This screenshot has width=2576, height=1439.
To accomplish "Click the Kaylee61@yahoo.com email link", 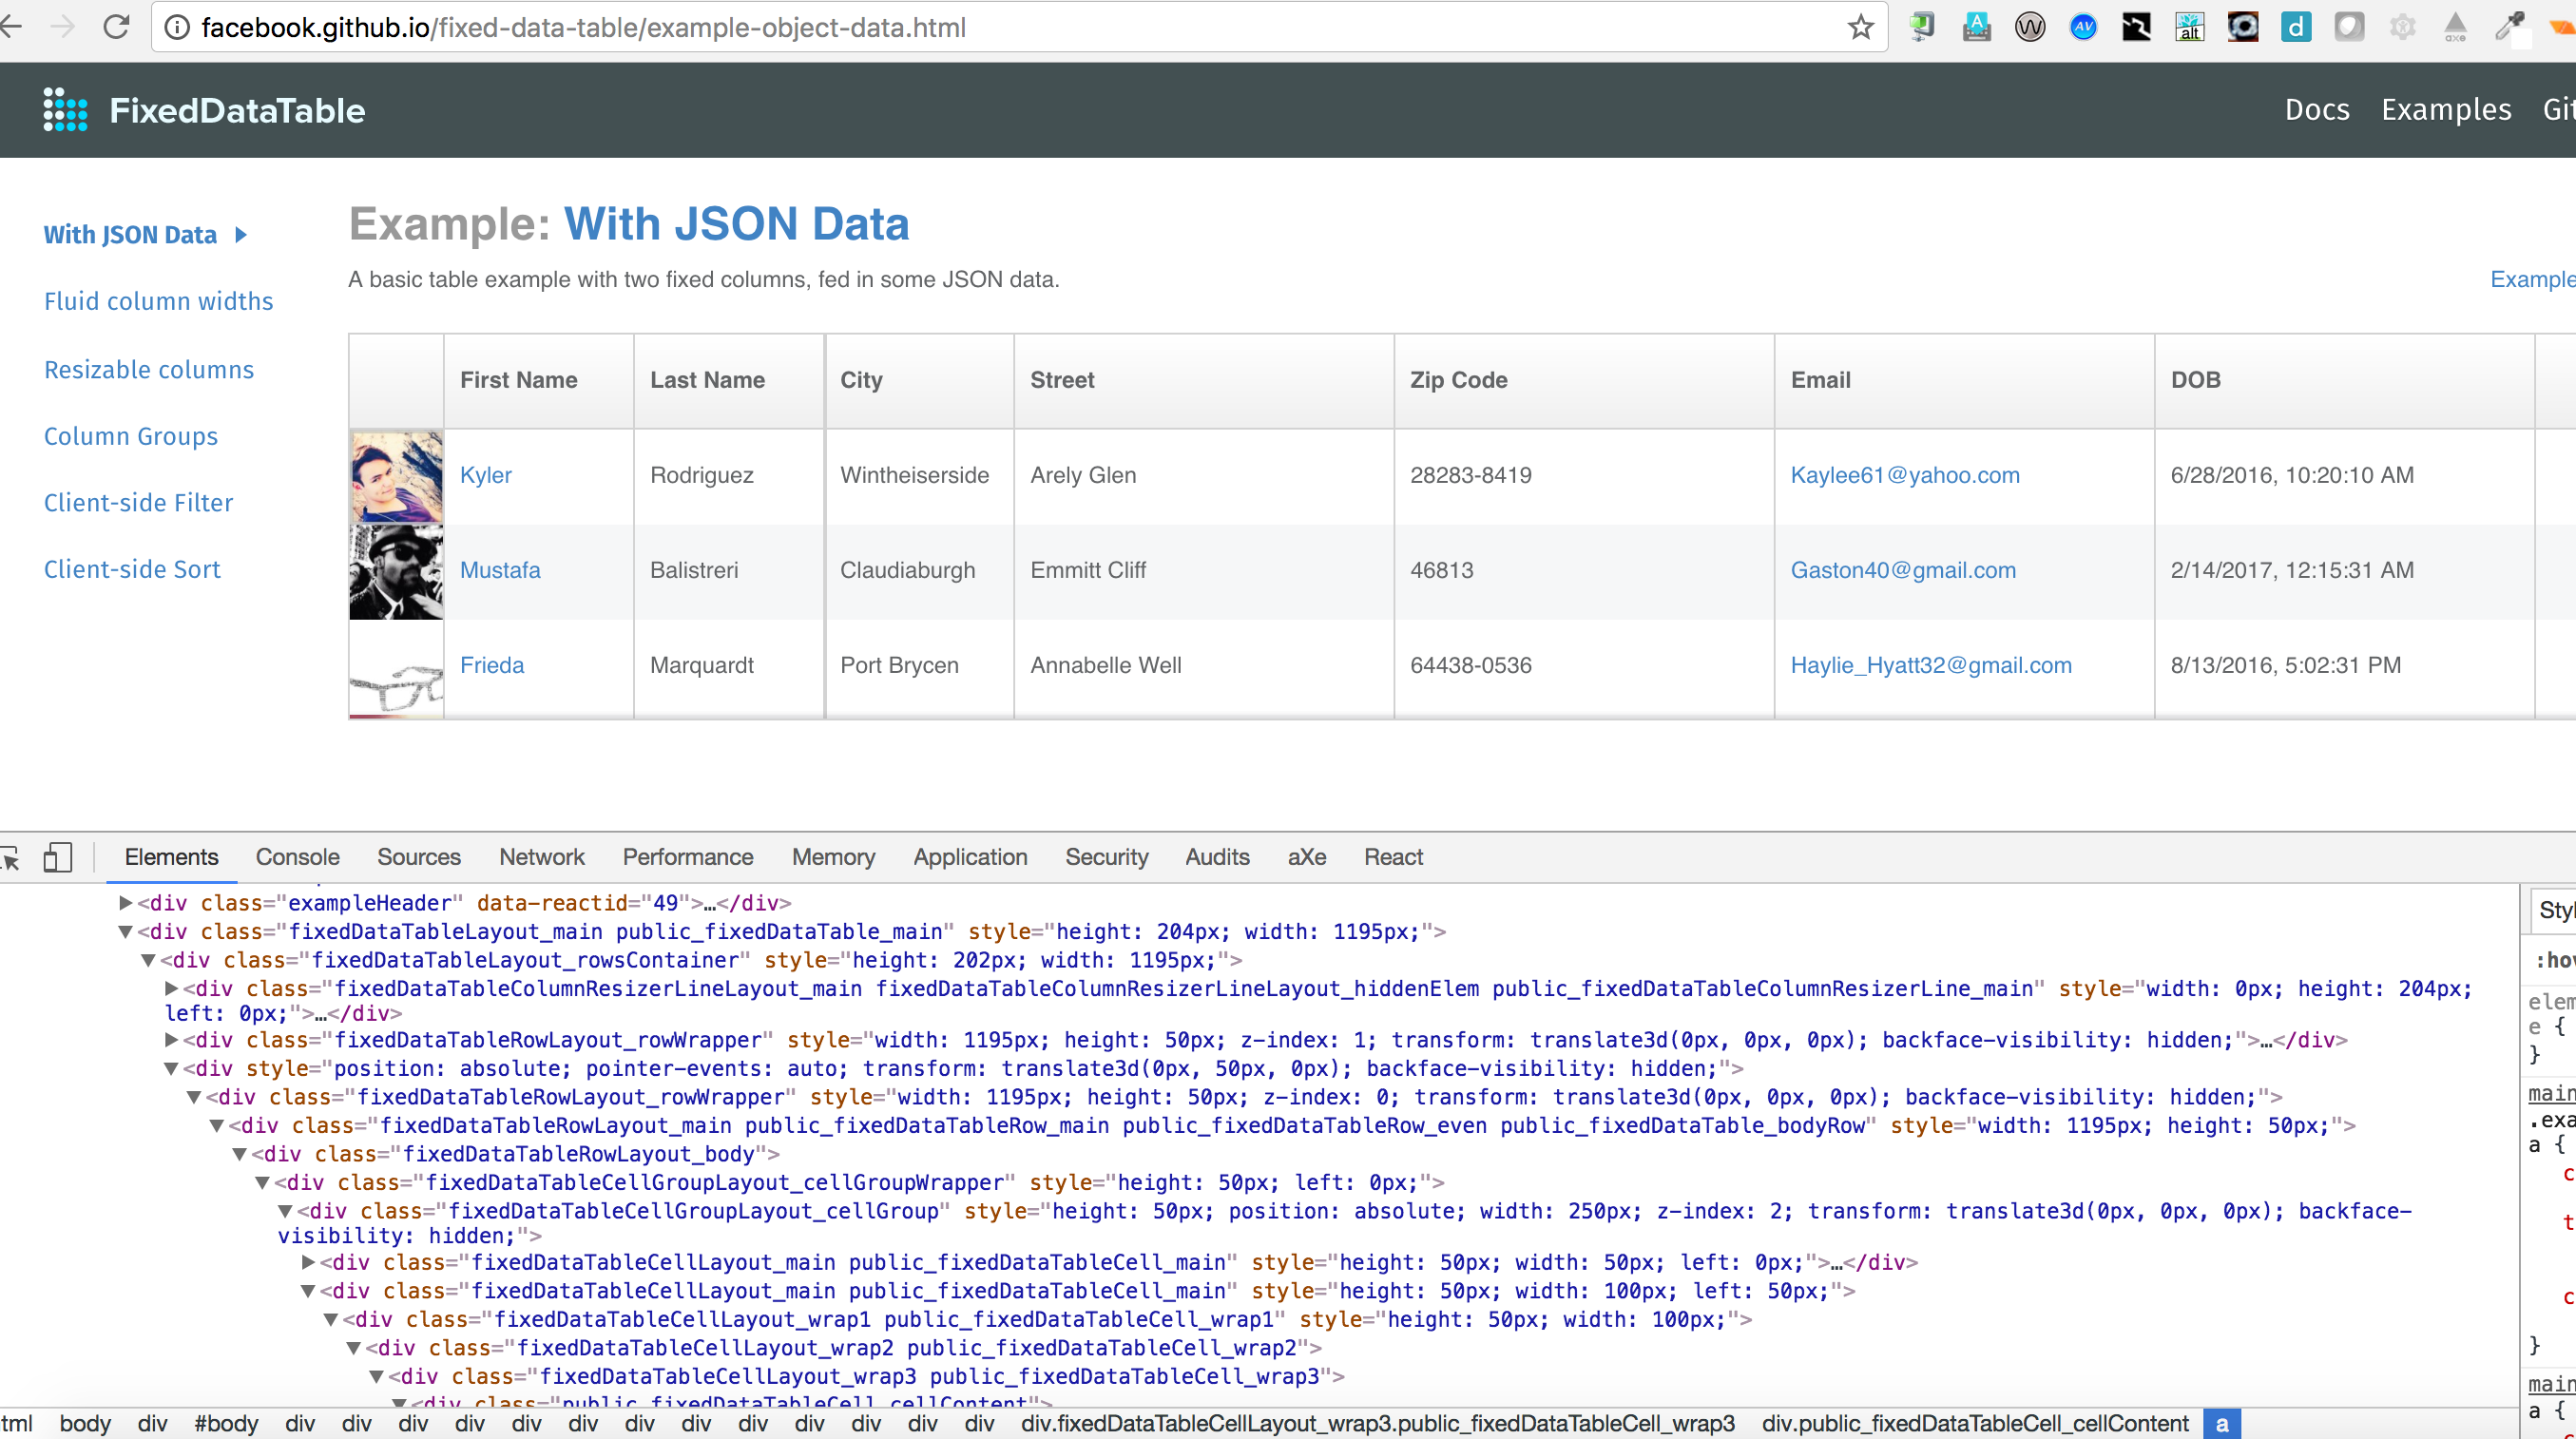I will (x=1906, y=474).
